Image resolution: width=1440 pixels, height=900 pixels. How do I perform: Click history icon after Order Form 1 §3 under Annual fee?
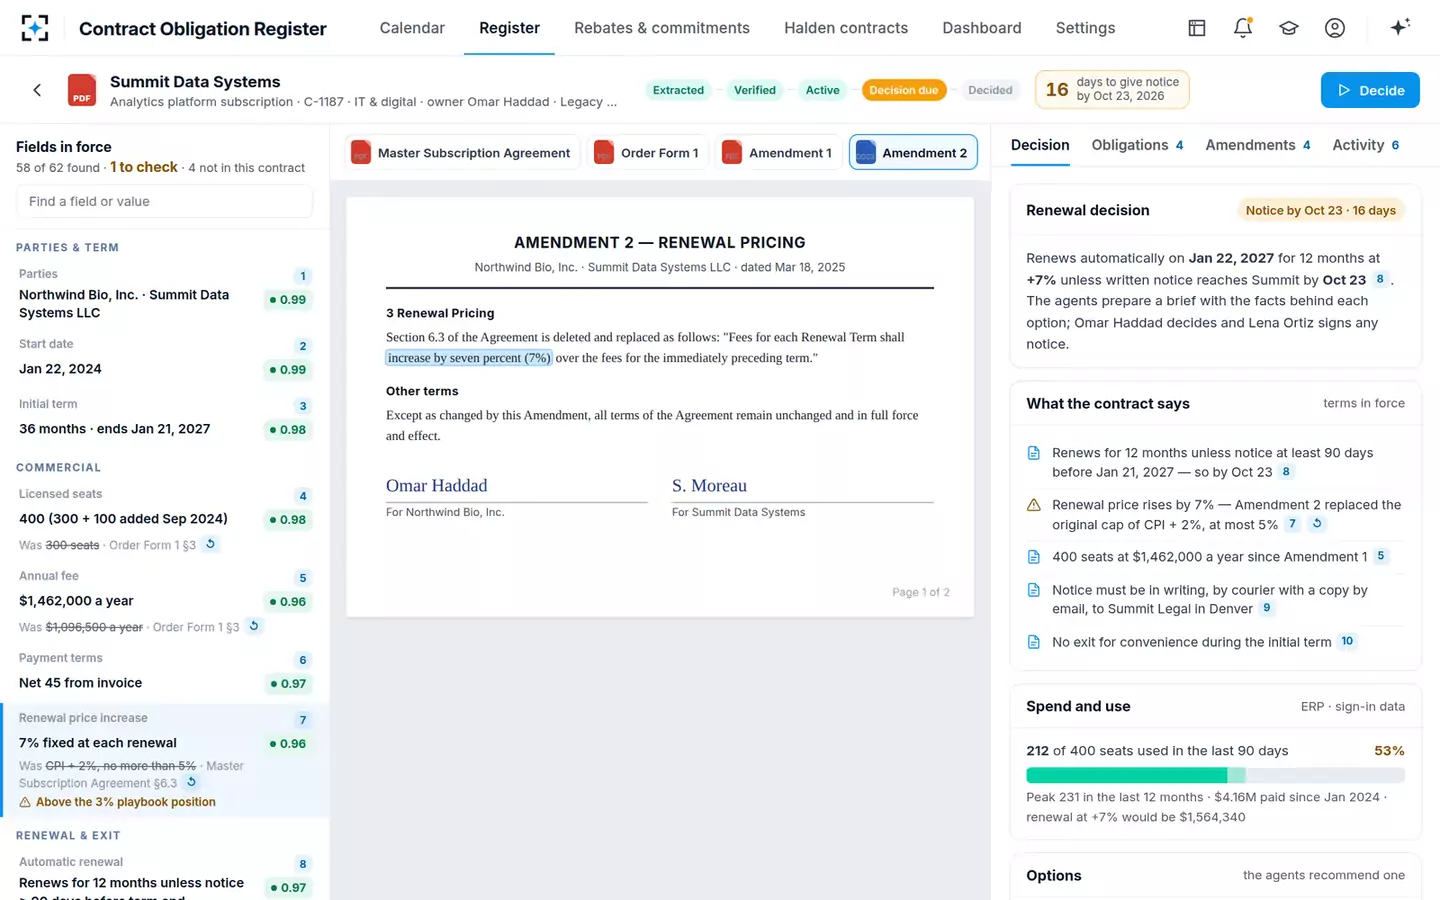(x=254, y=626)
